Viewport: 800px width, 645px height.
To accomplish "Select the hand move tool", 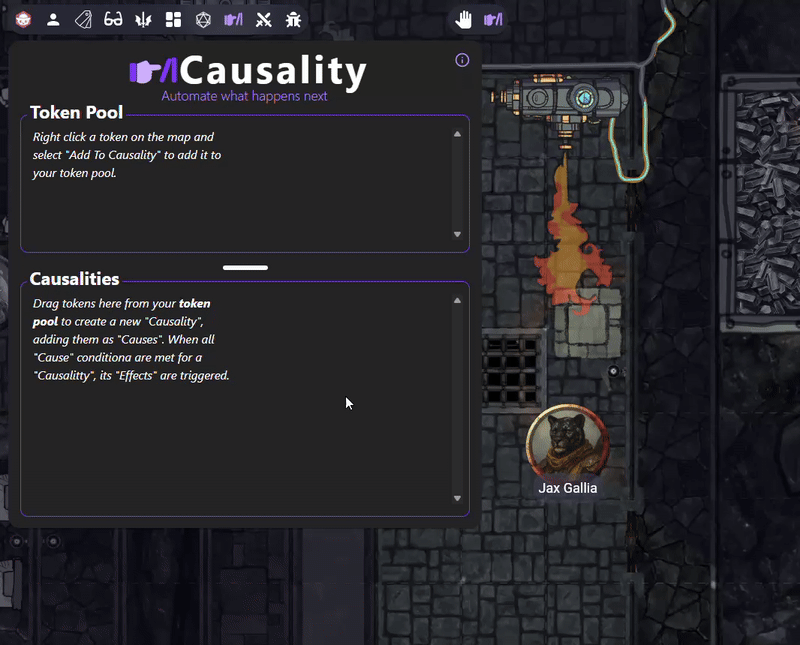I will [463, 20].
